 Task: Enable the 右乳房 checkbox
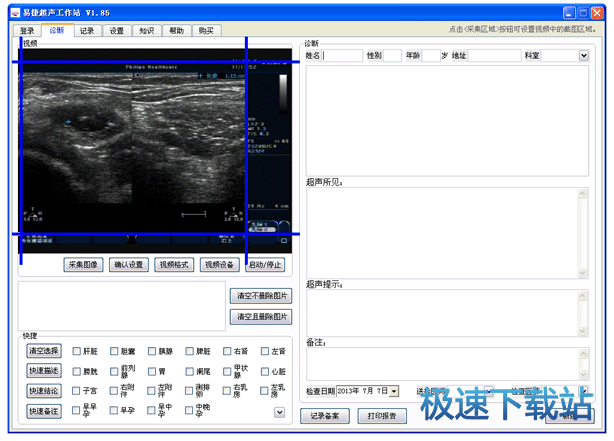226,391
